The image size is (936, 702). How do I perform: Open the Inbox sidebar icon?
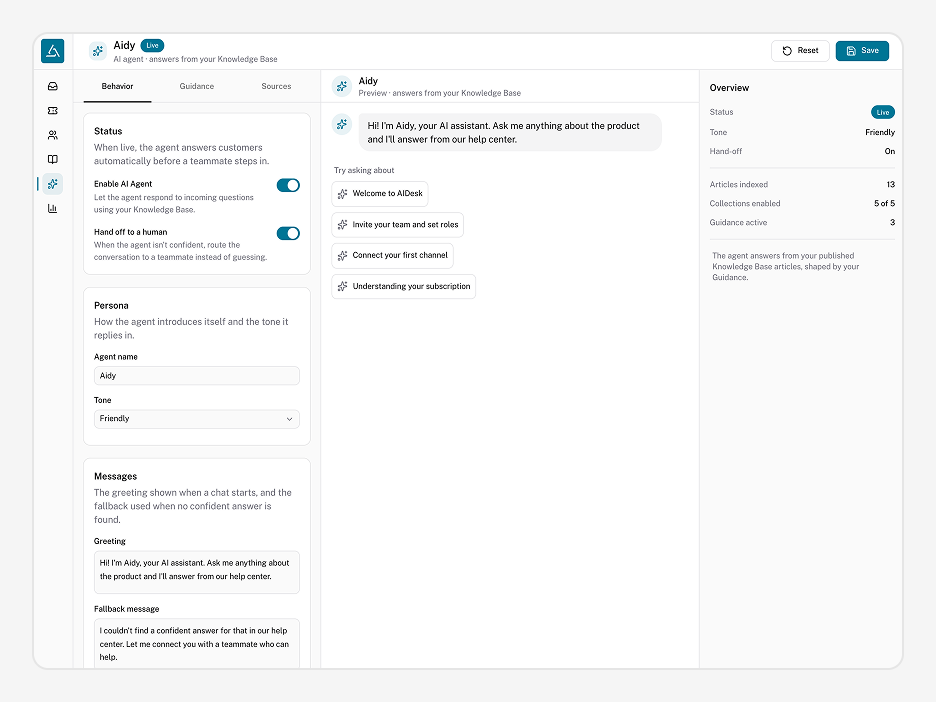tap(53, 87)
